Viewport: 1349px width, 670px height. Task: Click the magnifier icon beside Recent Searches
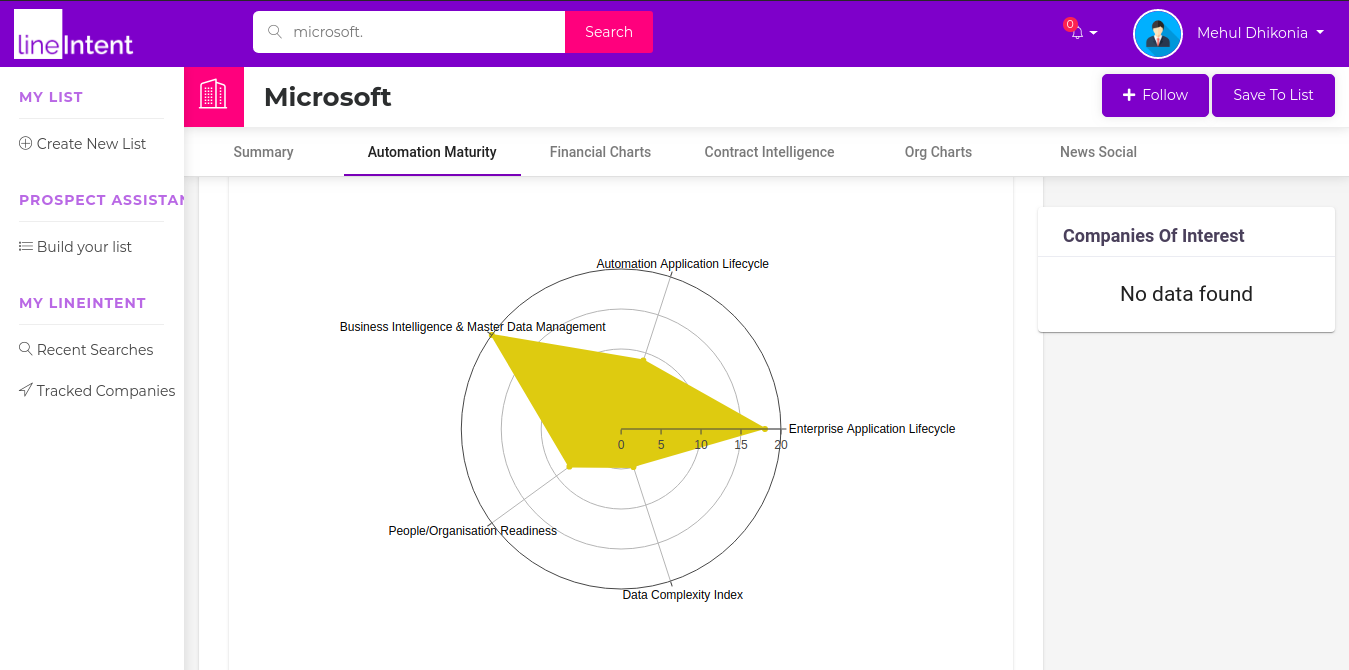click(x=26, y=349)
